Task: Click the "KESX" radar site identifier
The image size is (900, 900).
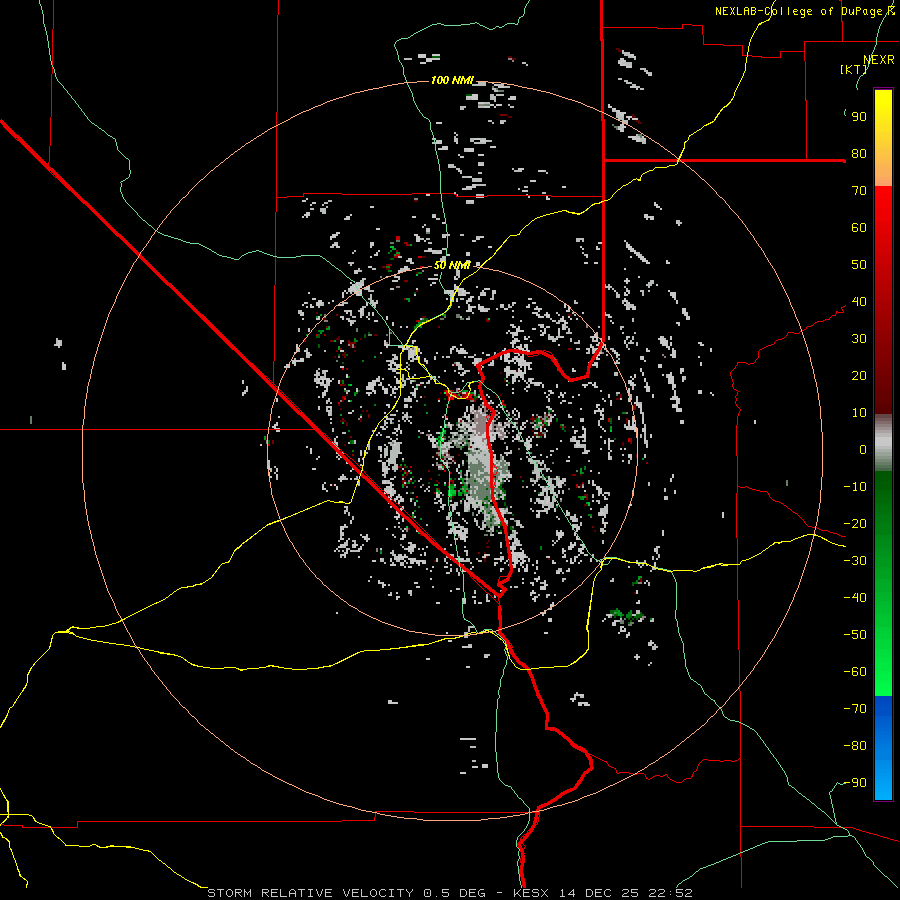Action: (x=532, y=893)
